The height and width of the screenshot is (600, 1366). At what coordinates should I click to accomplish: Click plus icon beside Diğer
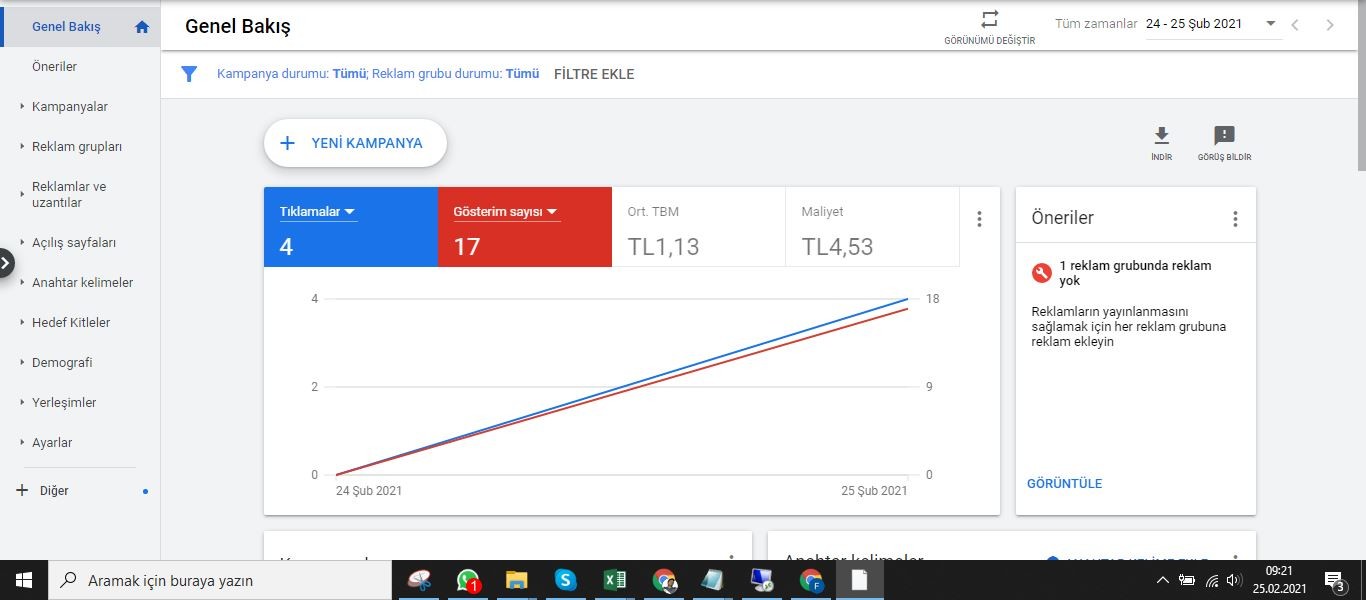tap(22, 490)
